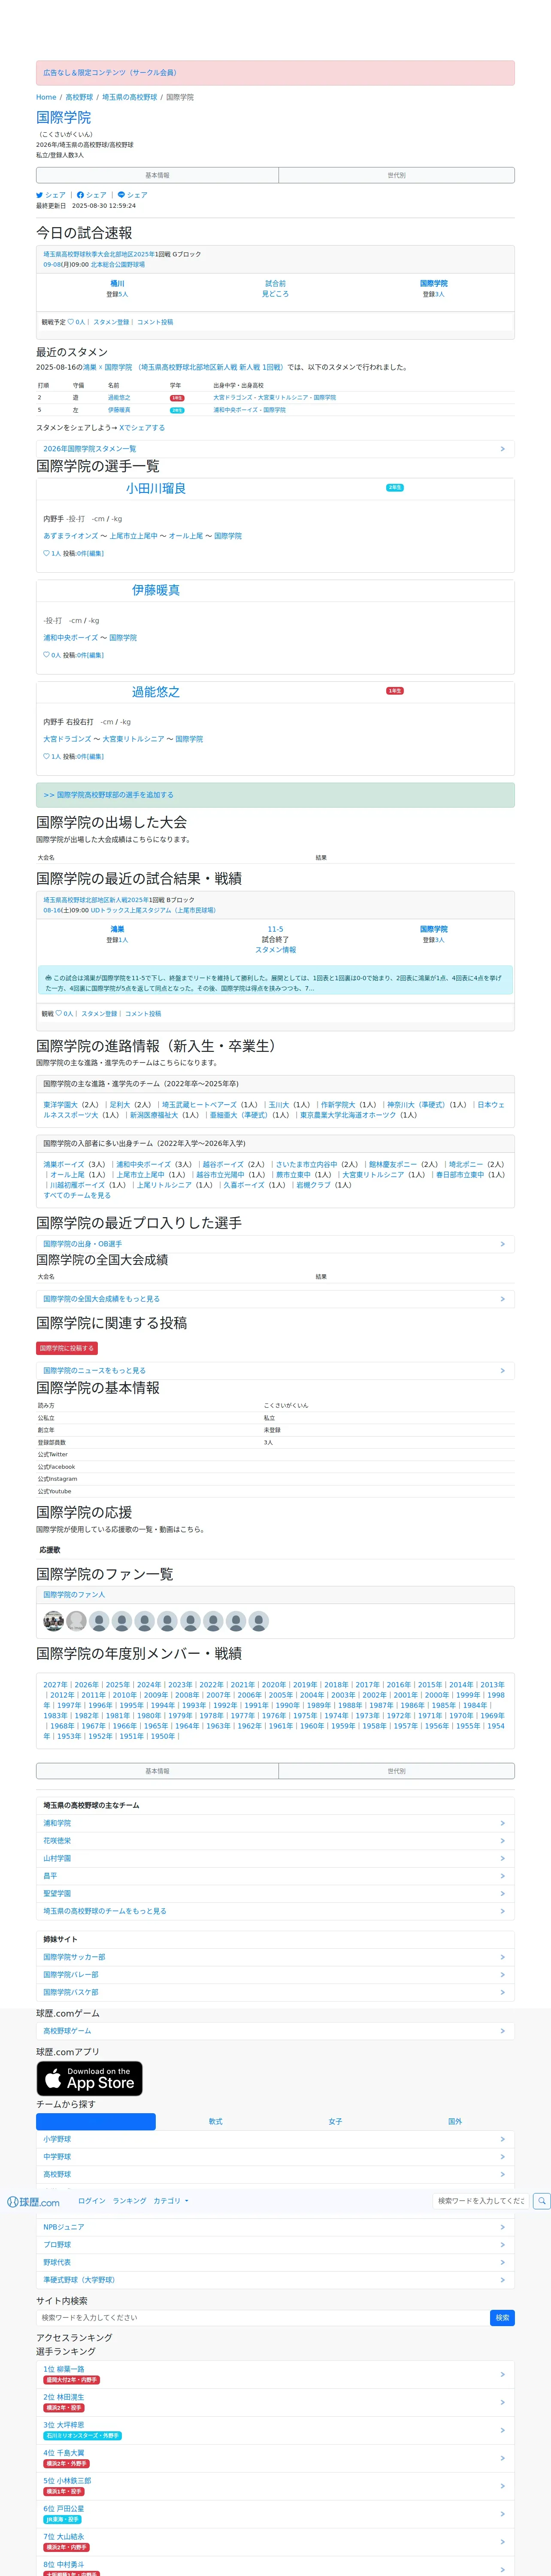Open the 山村学園 team row

coord(275,1858)
